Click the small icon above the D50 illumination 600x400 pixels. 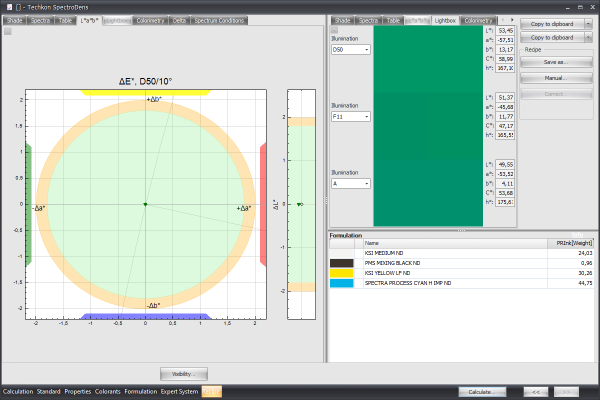point(335,31)
